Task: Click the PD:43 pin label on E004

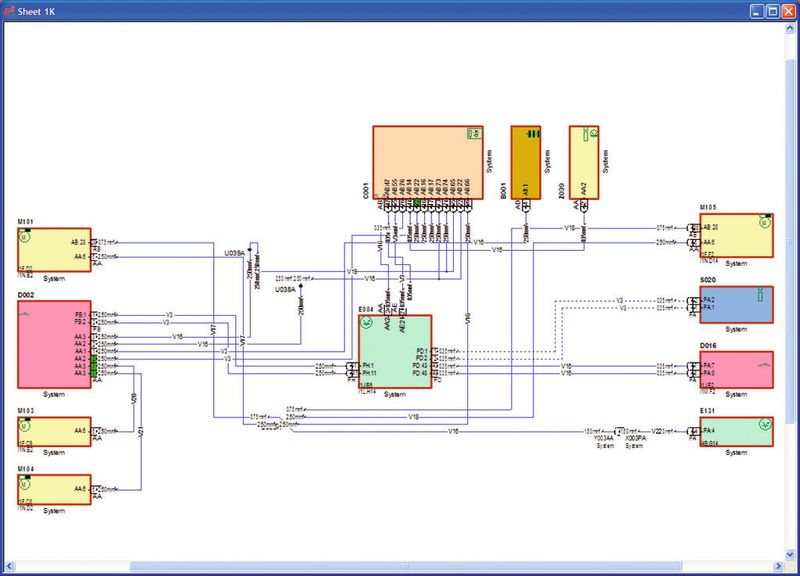Action: tap(420, 366)
